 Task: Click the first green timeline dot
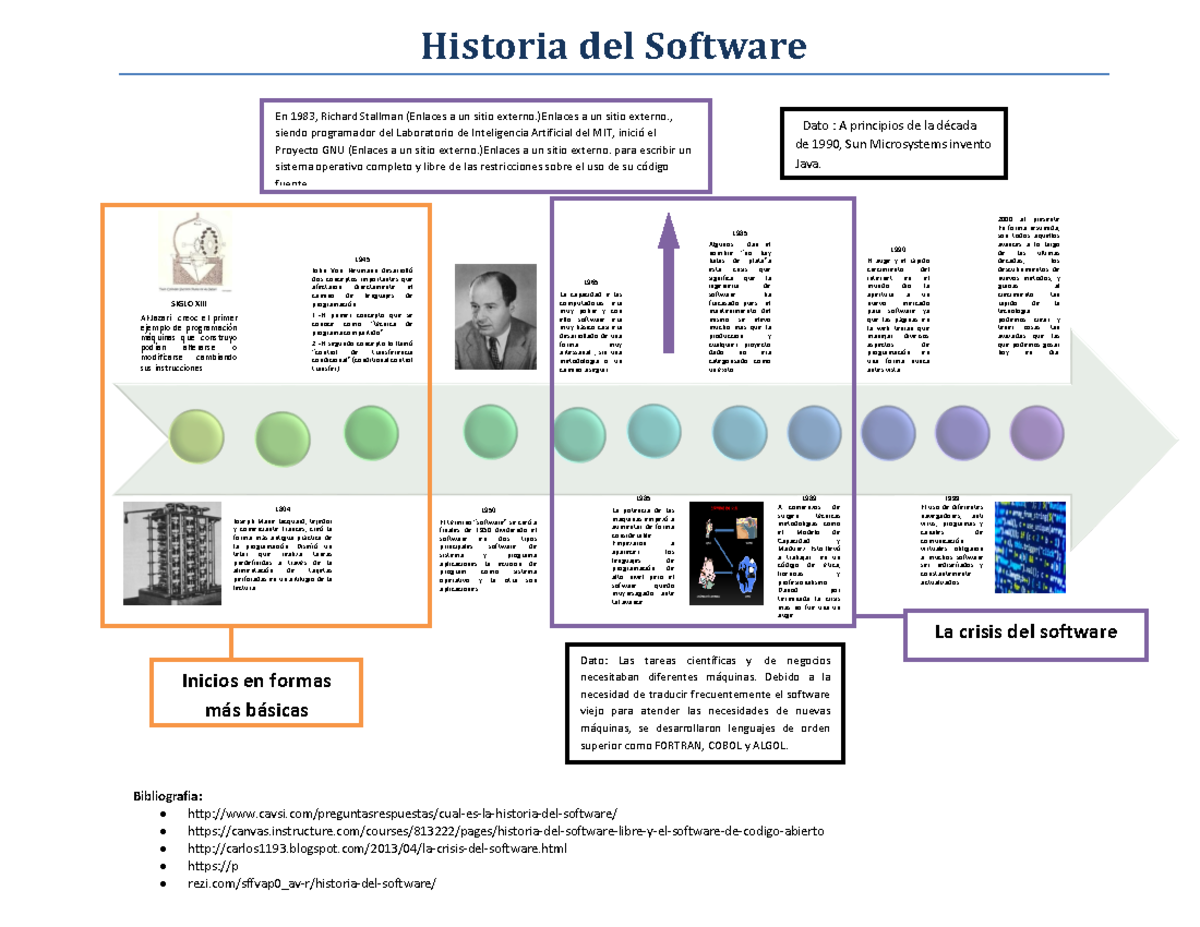[x=196, y=436]
